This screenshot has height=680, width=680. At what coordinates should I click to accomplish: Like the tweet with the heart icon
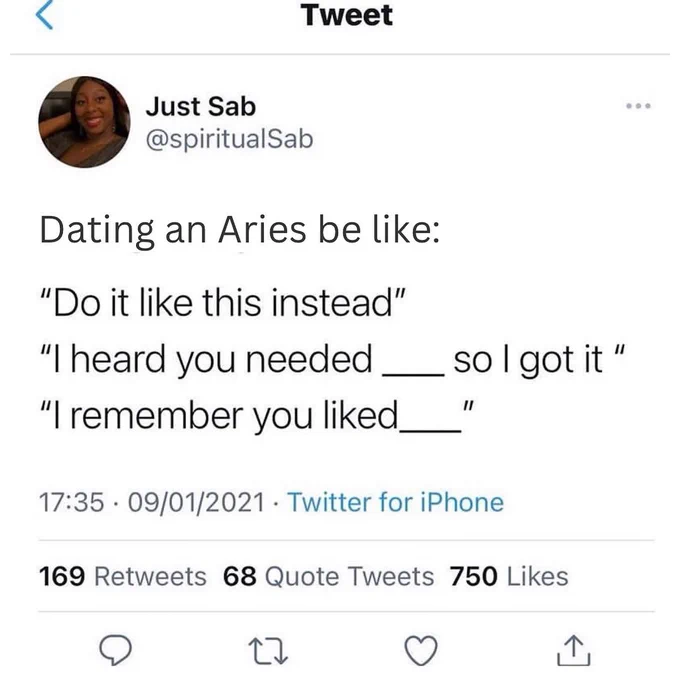pos(421,650)
